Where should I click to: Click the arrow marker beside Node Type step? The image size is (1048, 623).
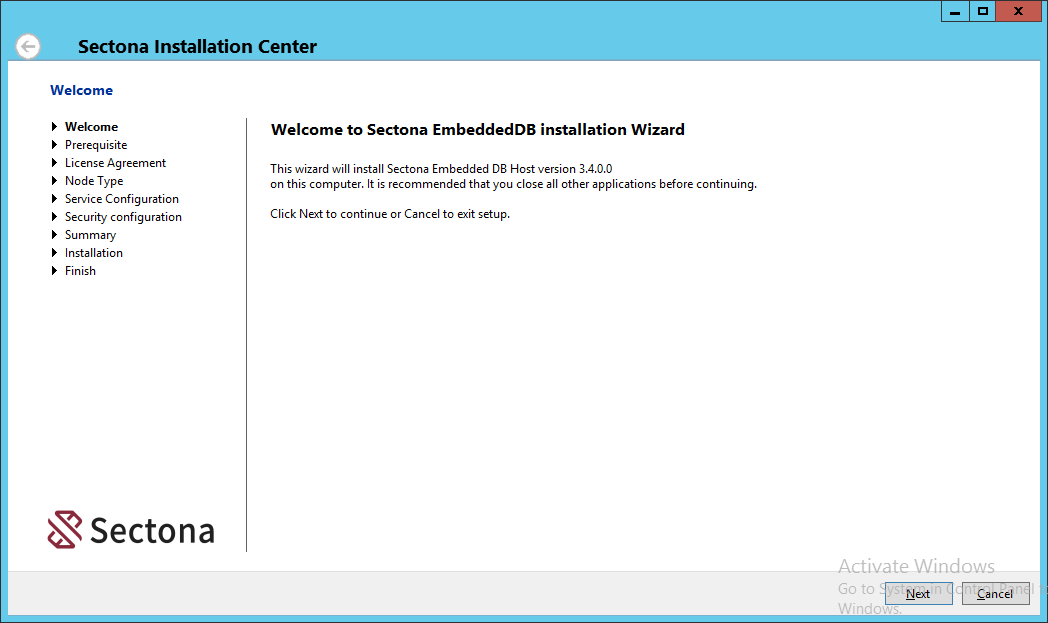point(56,180)
